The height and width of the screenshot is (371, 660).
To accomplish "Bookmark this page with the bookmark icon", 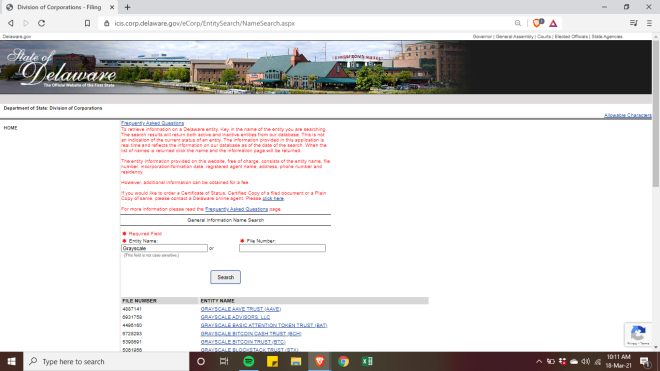I will 87,23.
